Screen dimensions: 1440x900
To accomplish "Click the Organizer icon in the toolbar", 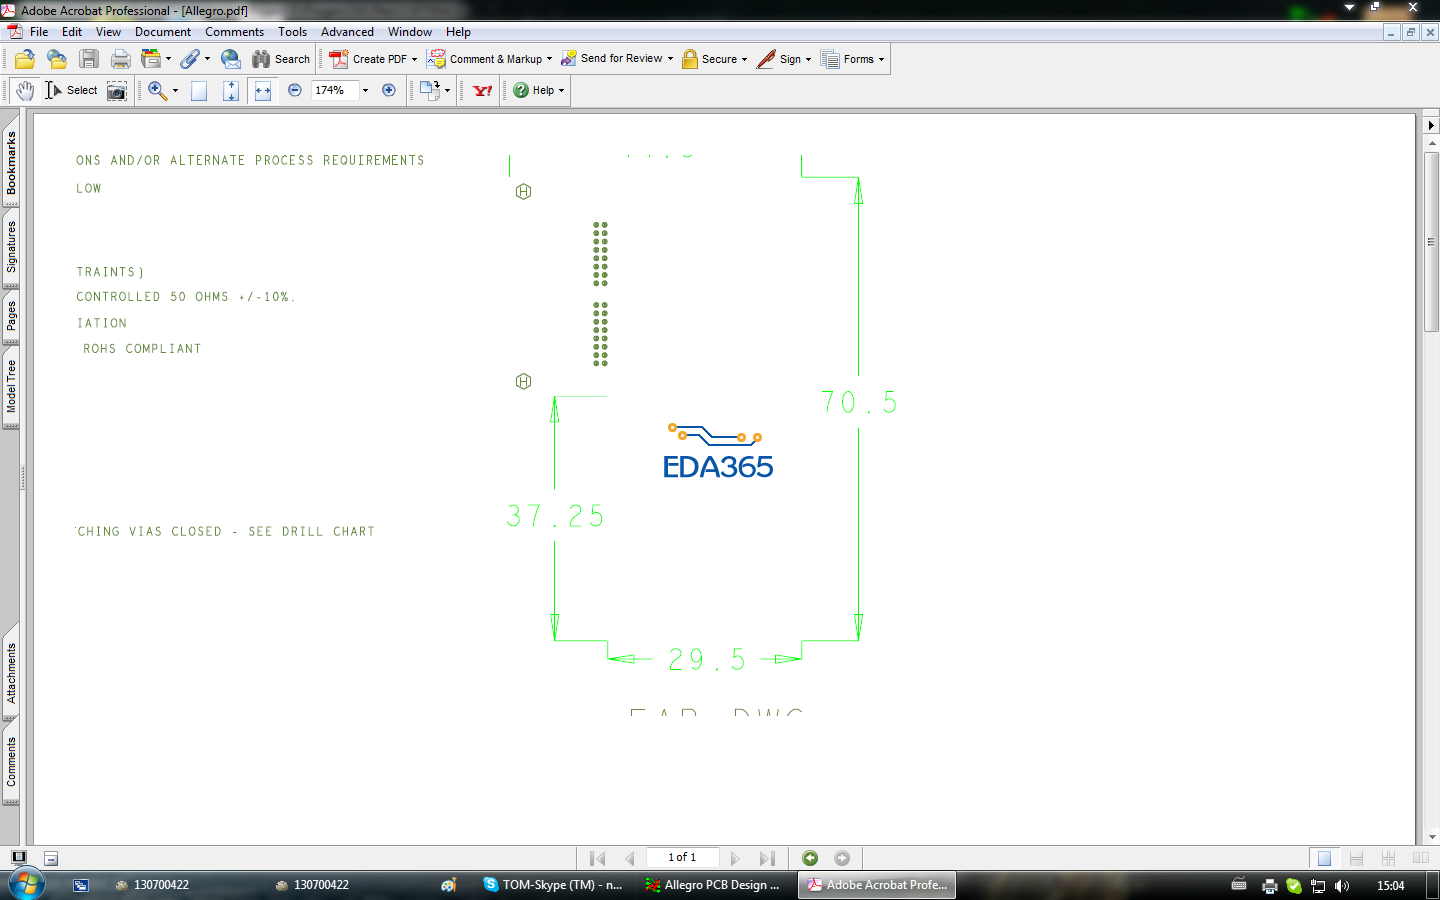I will [x=151, y=59].
